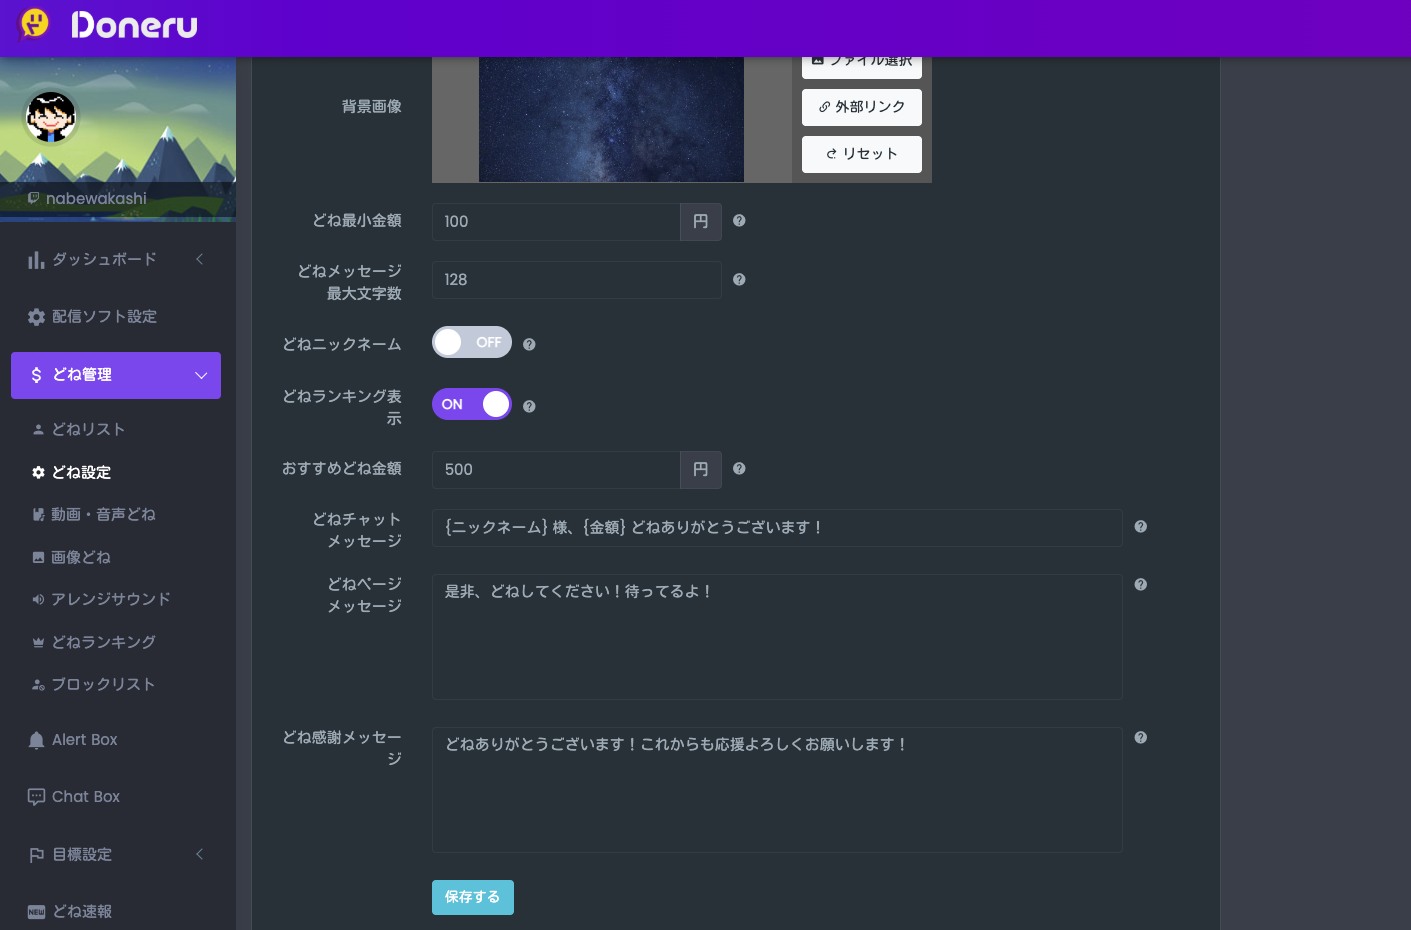This screenshot has height=930, width=1411.
Task: Open アレンジサウンド submenu item
Action: pyautogui.click(x=111, y=599)
